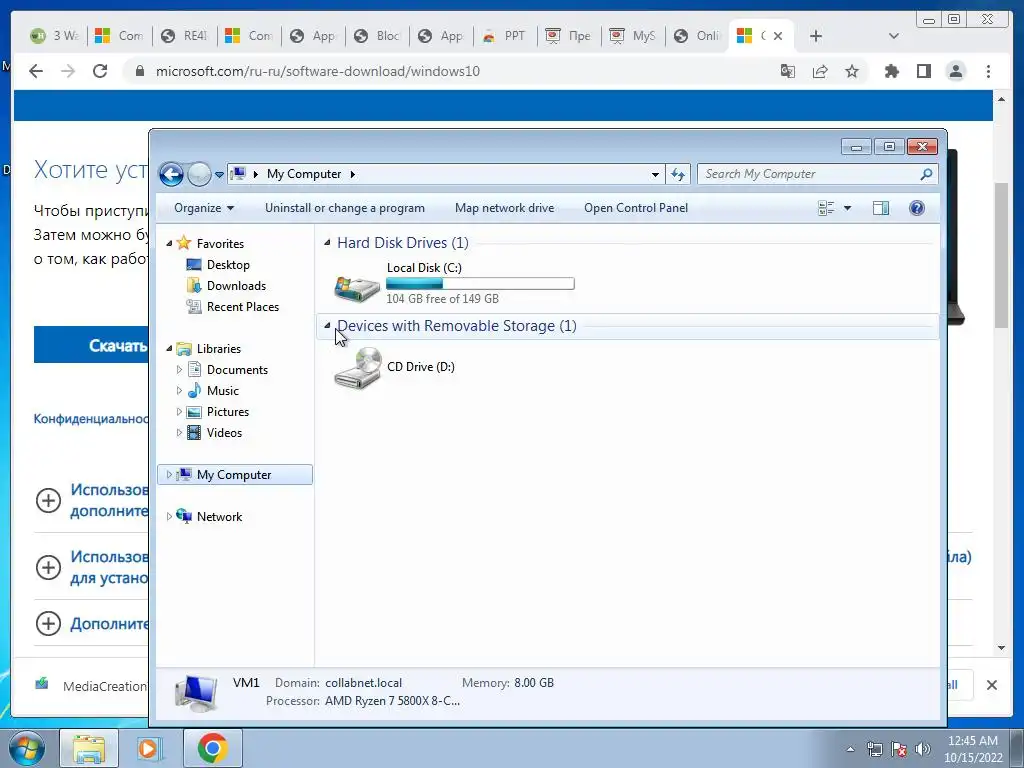This screenshot has width=1024, height=768.
Task: Select the Videos library
Action: pos(224,432)
